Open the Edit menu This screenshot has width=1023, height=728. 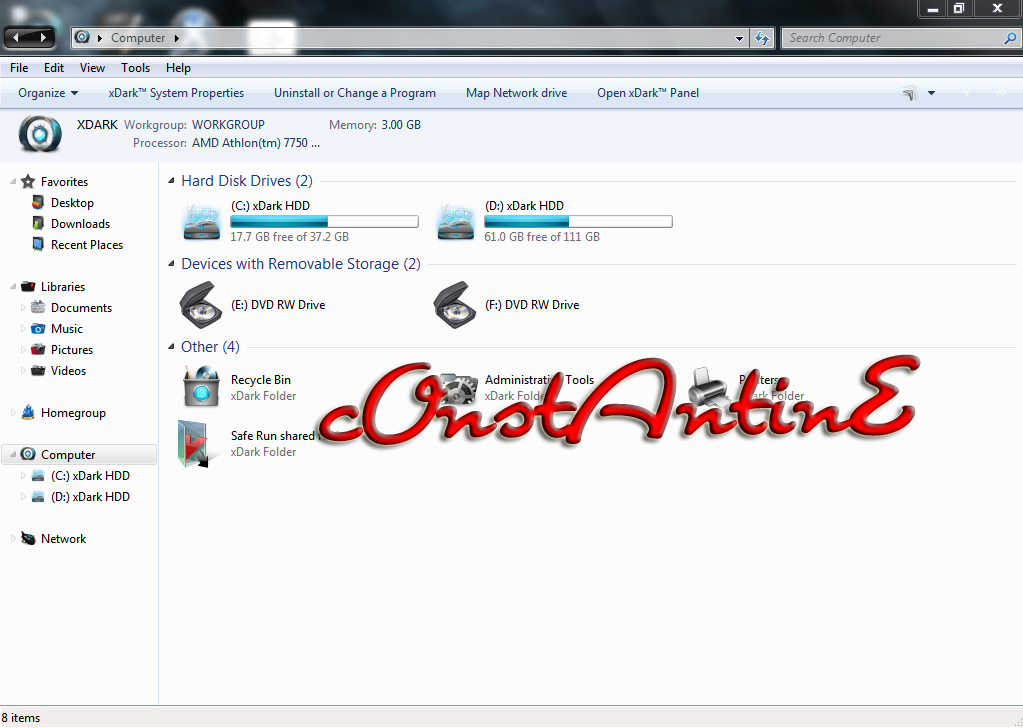click(x=53, y=68)
